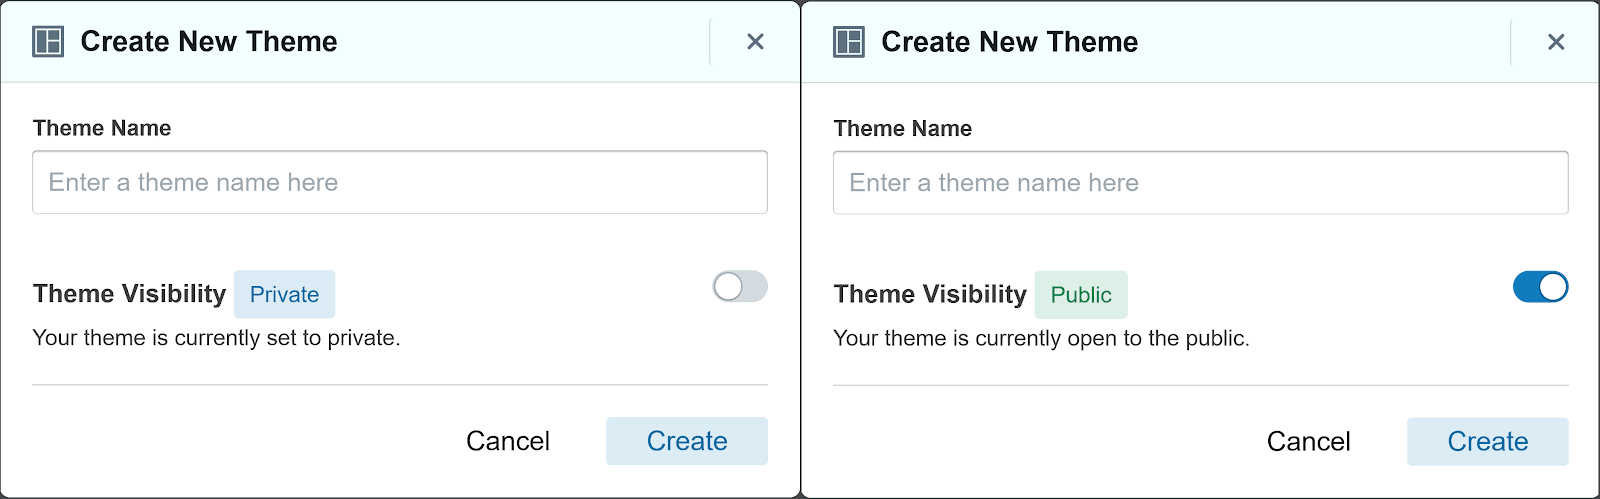This screenshot has height=499, width=1600.
Task: Disable the blue switched-on Theme Visibility toggle
Action: (1540, 287)
